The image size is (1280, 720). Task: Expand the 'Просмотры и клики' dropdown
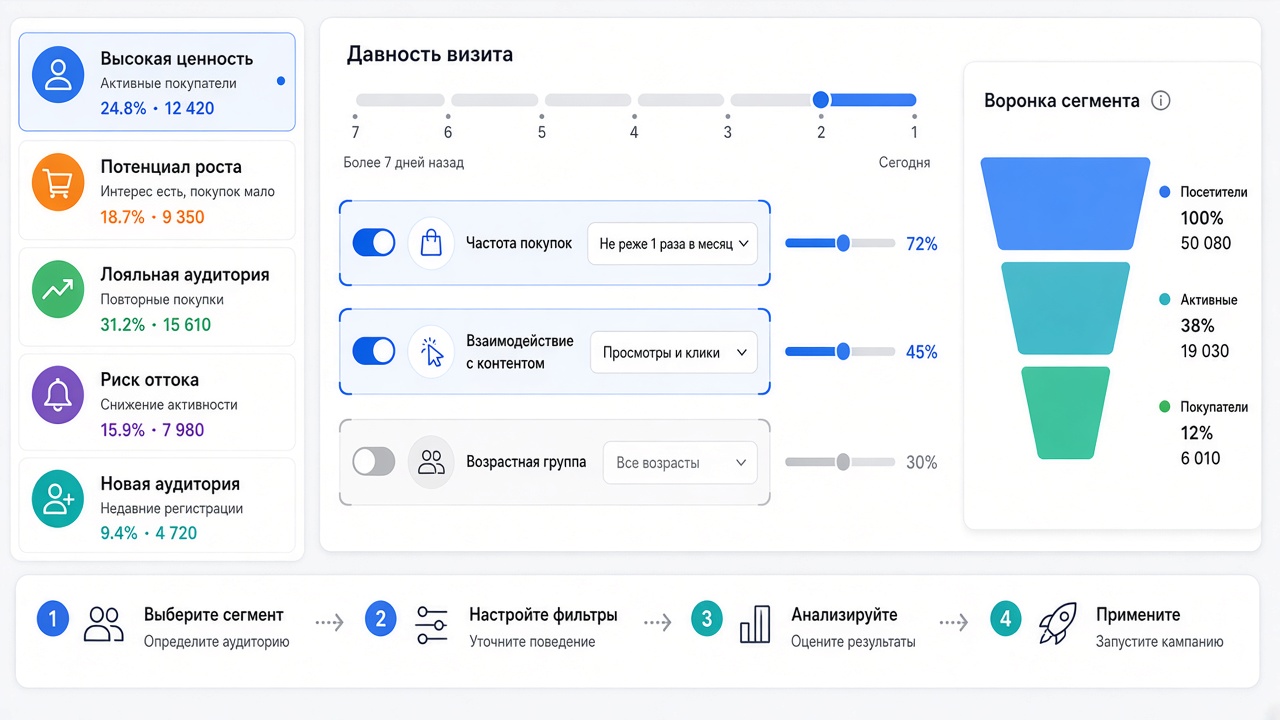pyautogui.click(x=674, y=352)
